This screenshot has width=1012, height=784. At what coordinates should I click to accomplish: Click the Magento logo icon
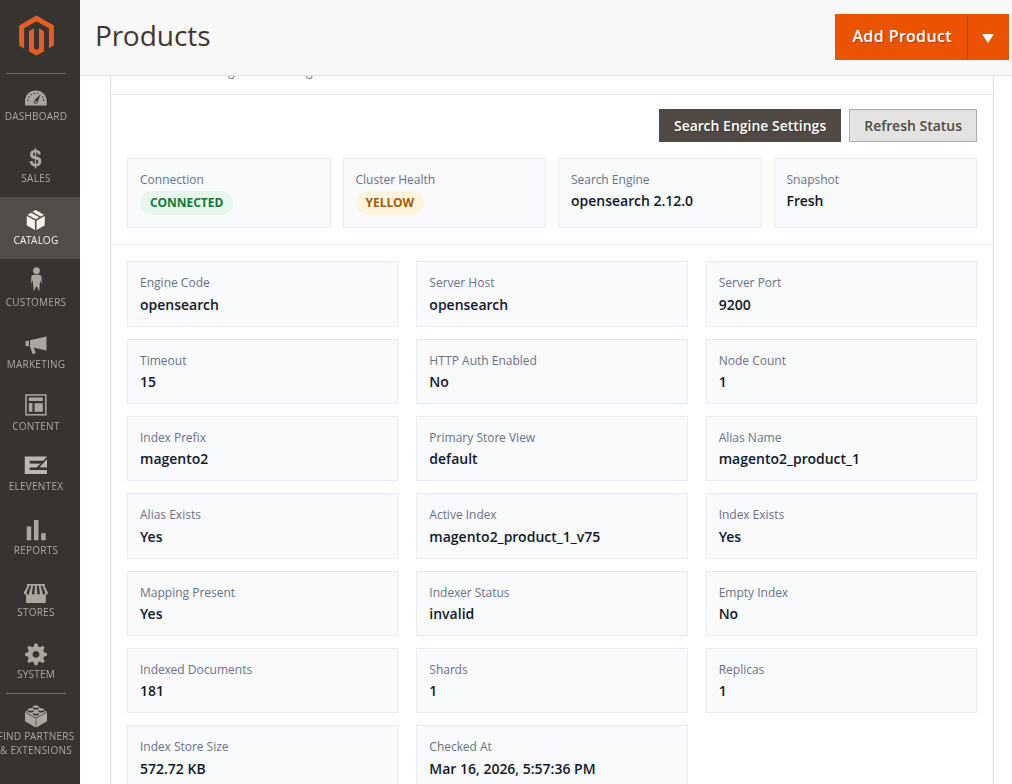[36, 37]
